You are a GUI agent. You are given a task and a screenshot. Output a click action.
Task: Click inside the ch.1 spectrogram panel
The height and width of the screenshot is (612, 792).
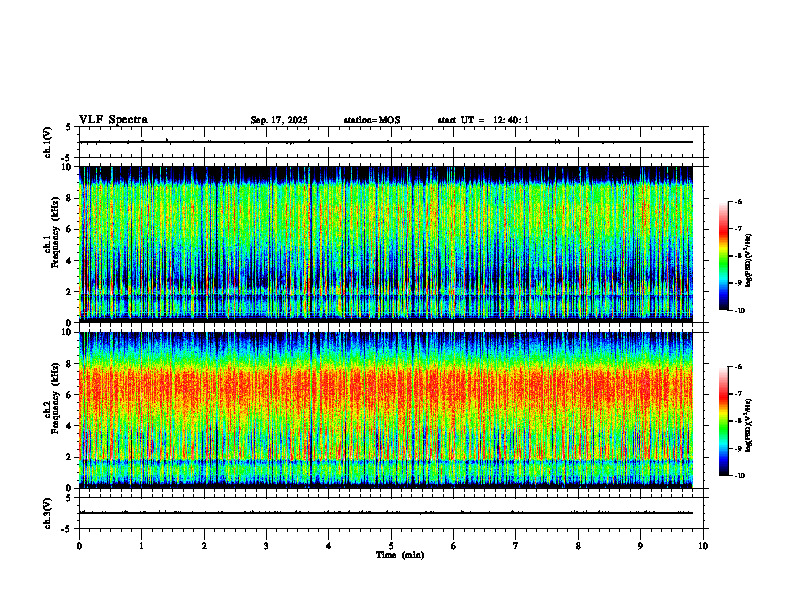click(386, 244)
